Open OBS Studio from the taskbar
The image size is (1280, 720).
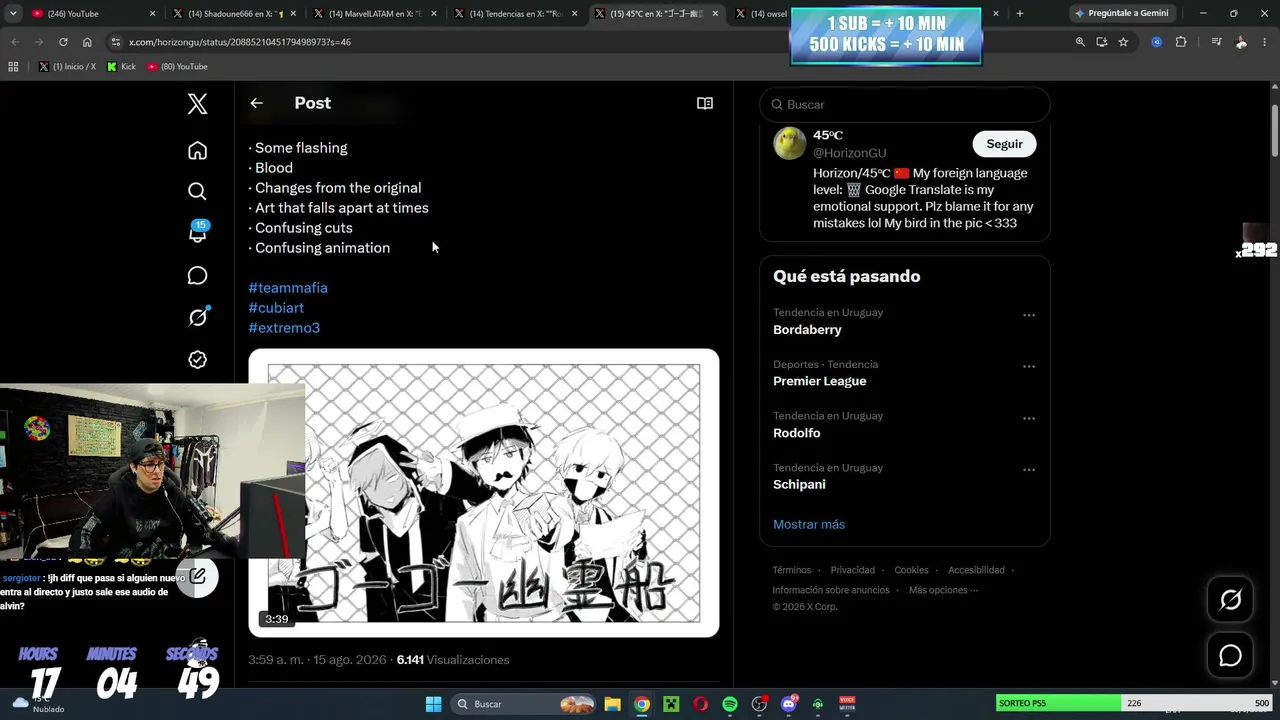[x=759, y=704]
